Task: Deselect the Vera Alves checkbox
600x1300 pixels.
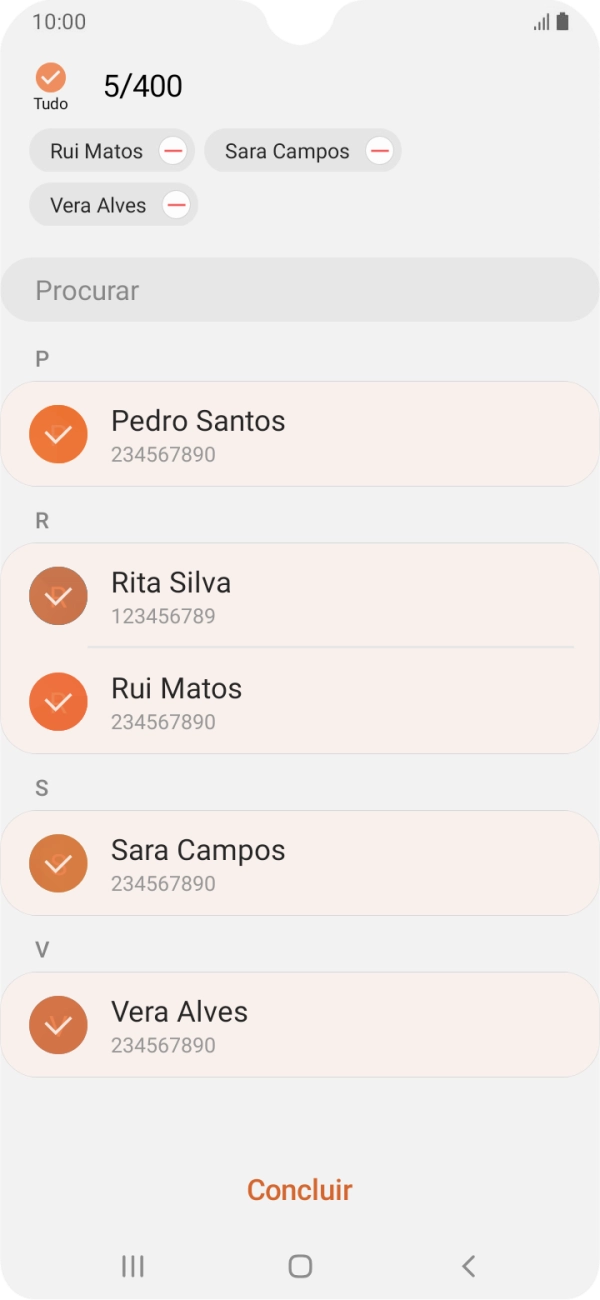Action: tap(58, 1023)
